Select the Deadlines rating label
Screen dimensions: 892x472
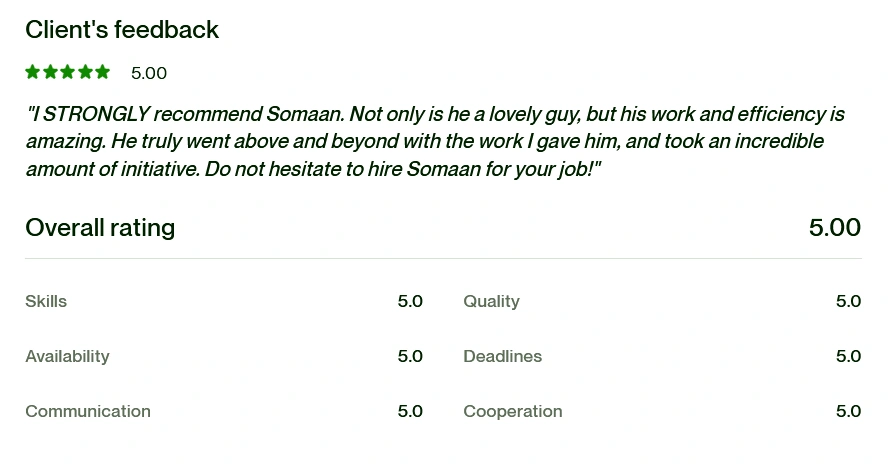pyautogui.click(x=502, y=356)
